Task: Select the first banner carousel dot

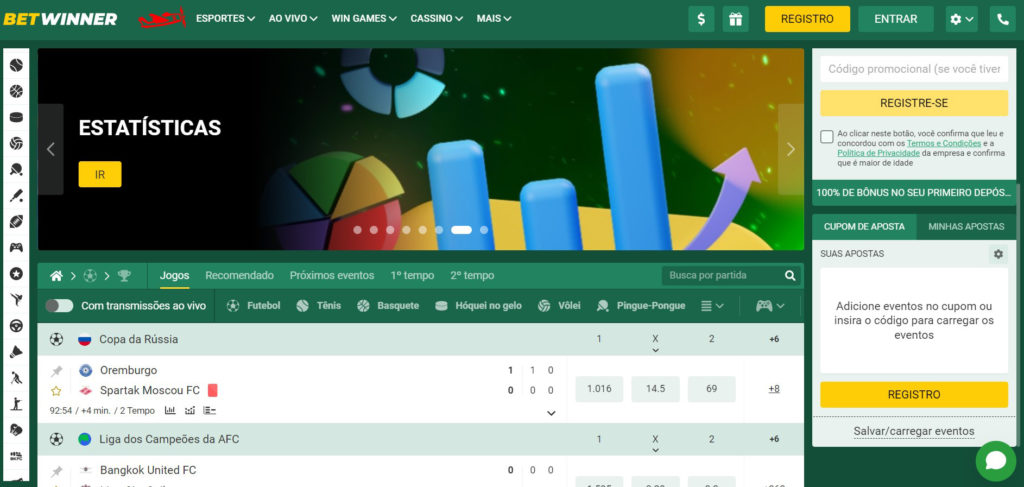Action: (357, 230)
